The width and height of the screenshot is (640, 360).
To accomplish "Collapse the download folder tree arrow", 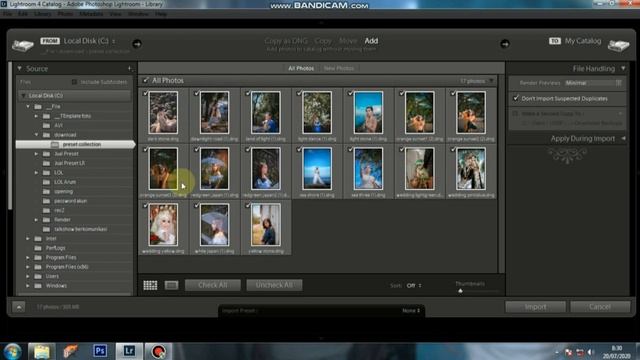I will tap(36, 135).
